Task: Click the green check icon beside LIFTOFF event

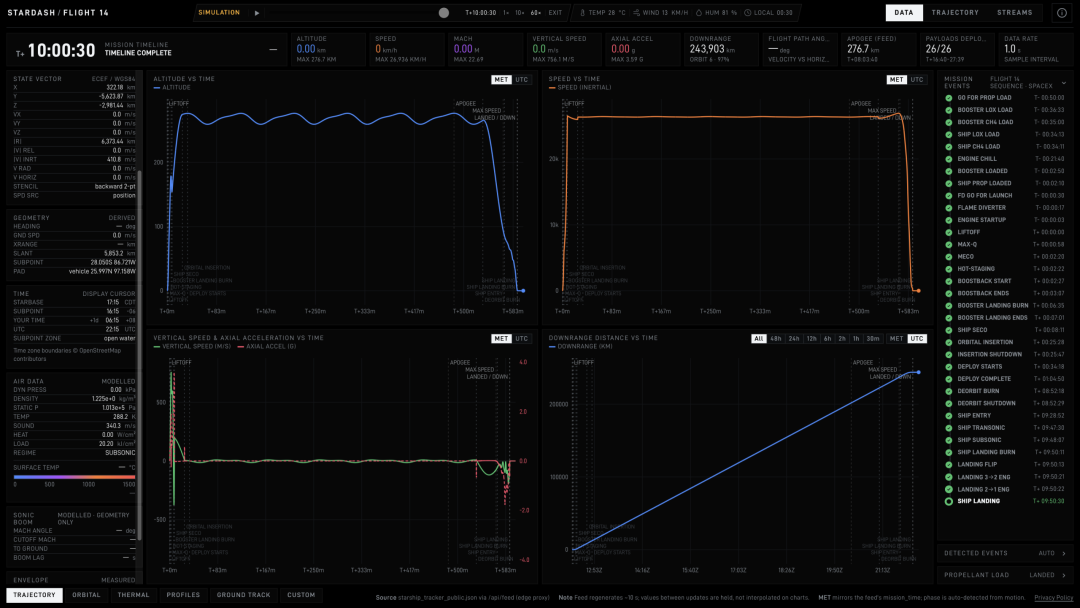Action: [x=948, y=232]
